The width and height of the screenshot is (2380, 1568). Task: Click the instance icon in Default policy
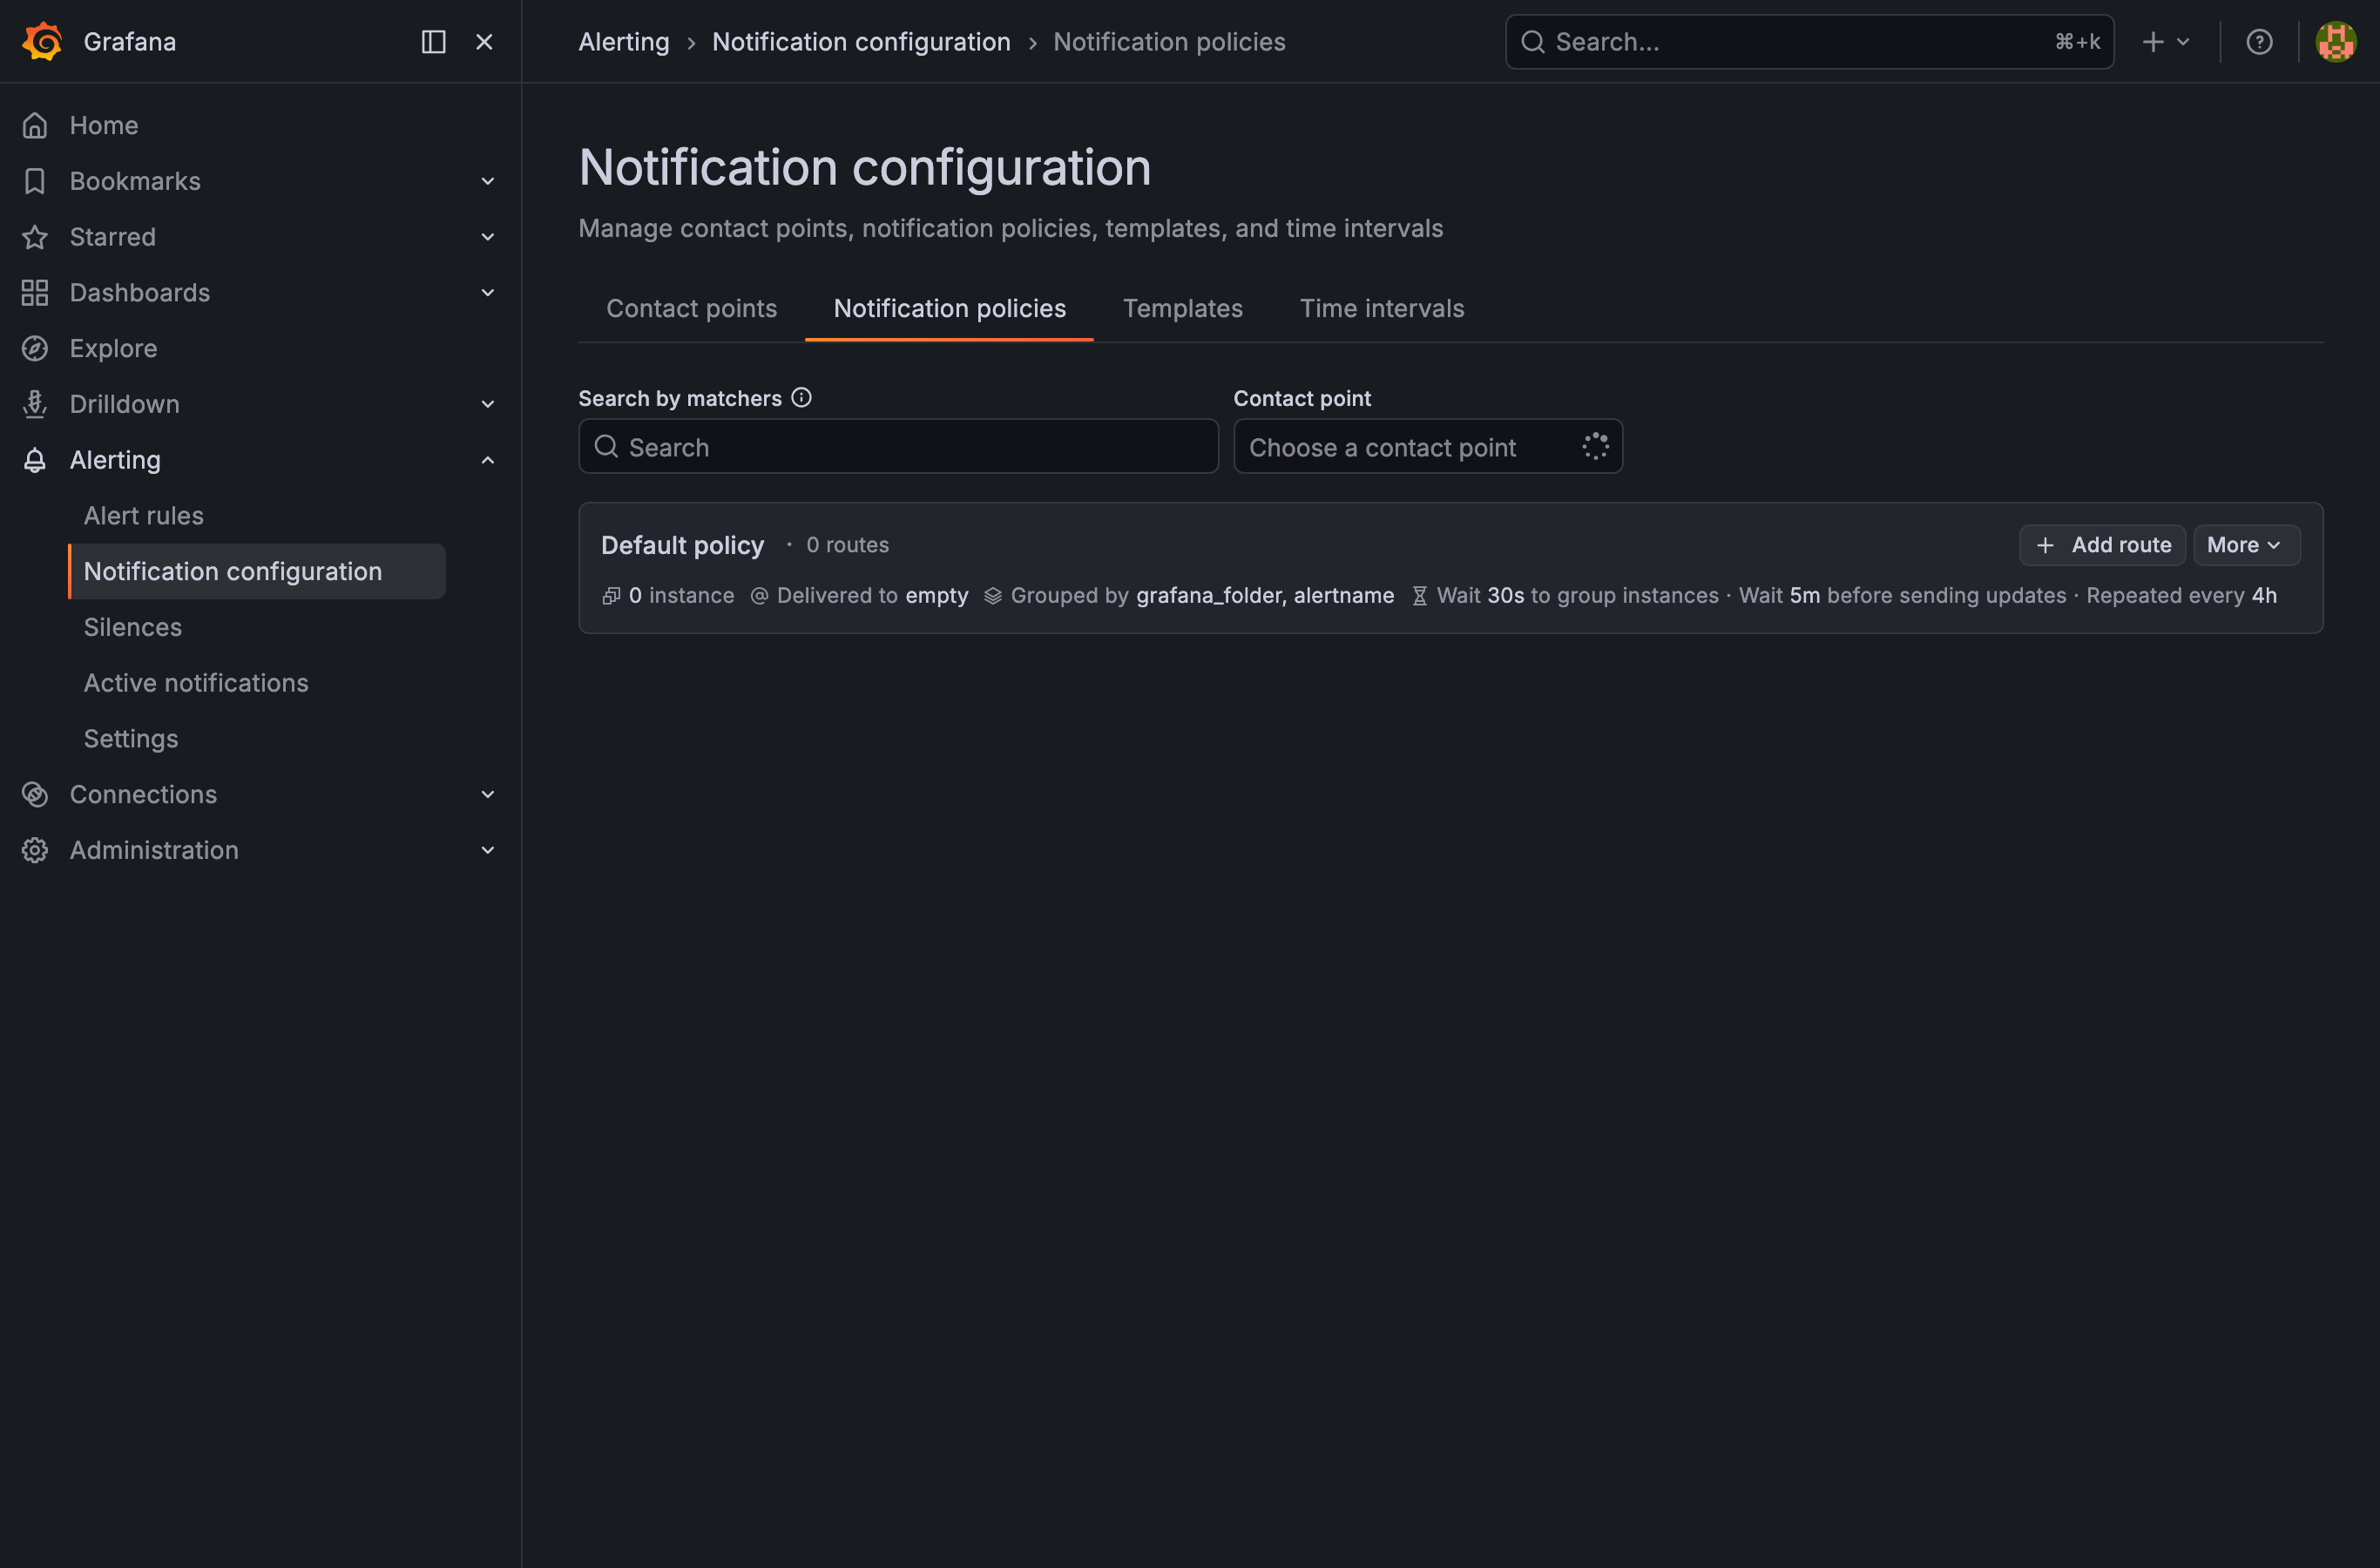(x=611, y=596)
